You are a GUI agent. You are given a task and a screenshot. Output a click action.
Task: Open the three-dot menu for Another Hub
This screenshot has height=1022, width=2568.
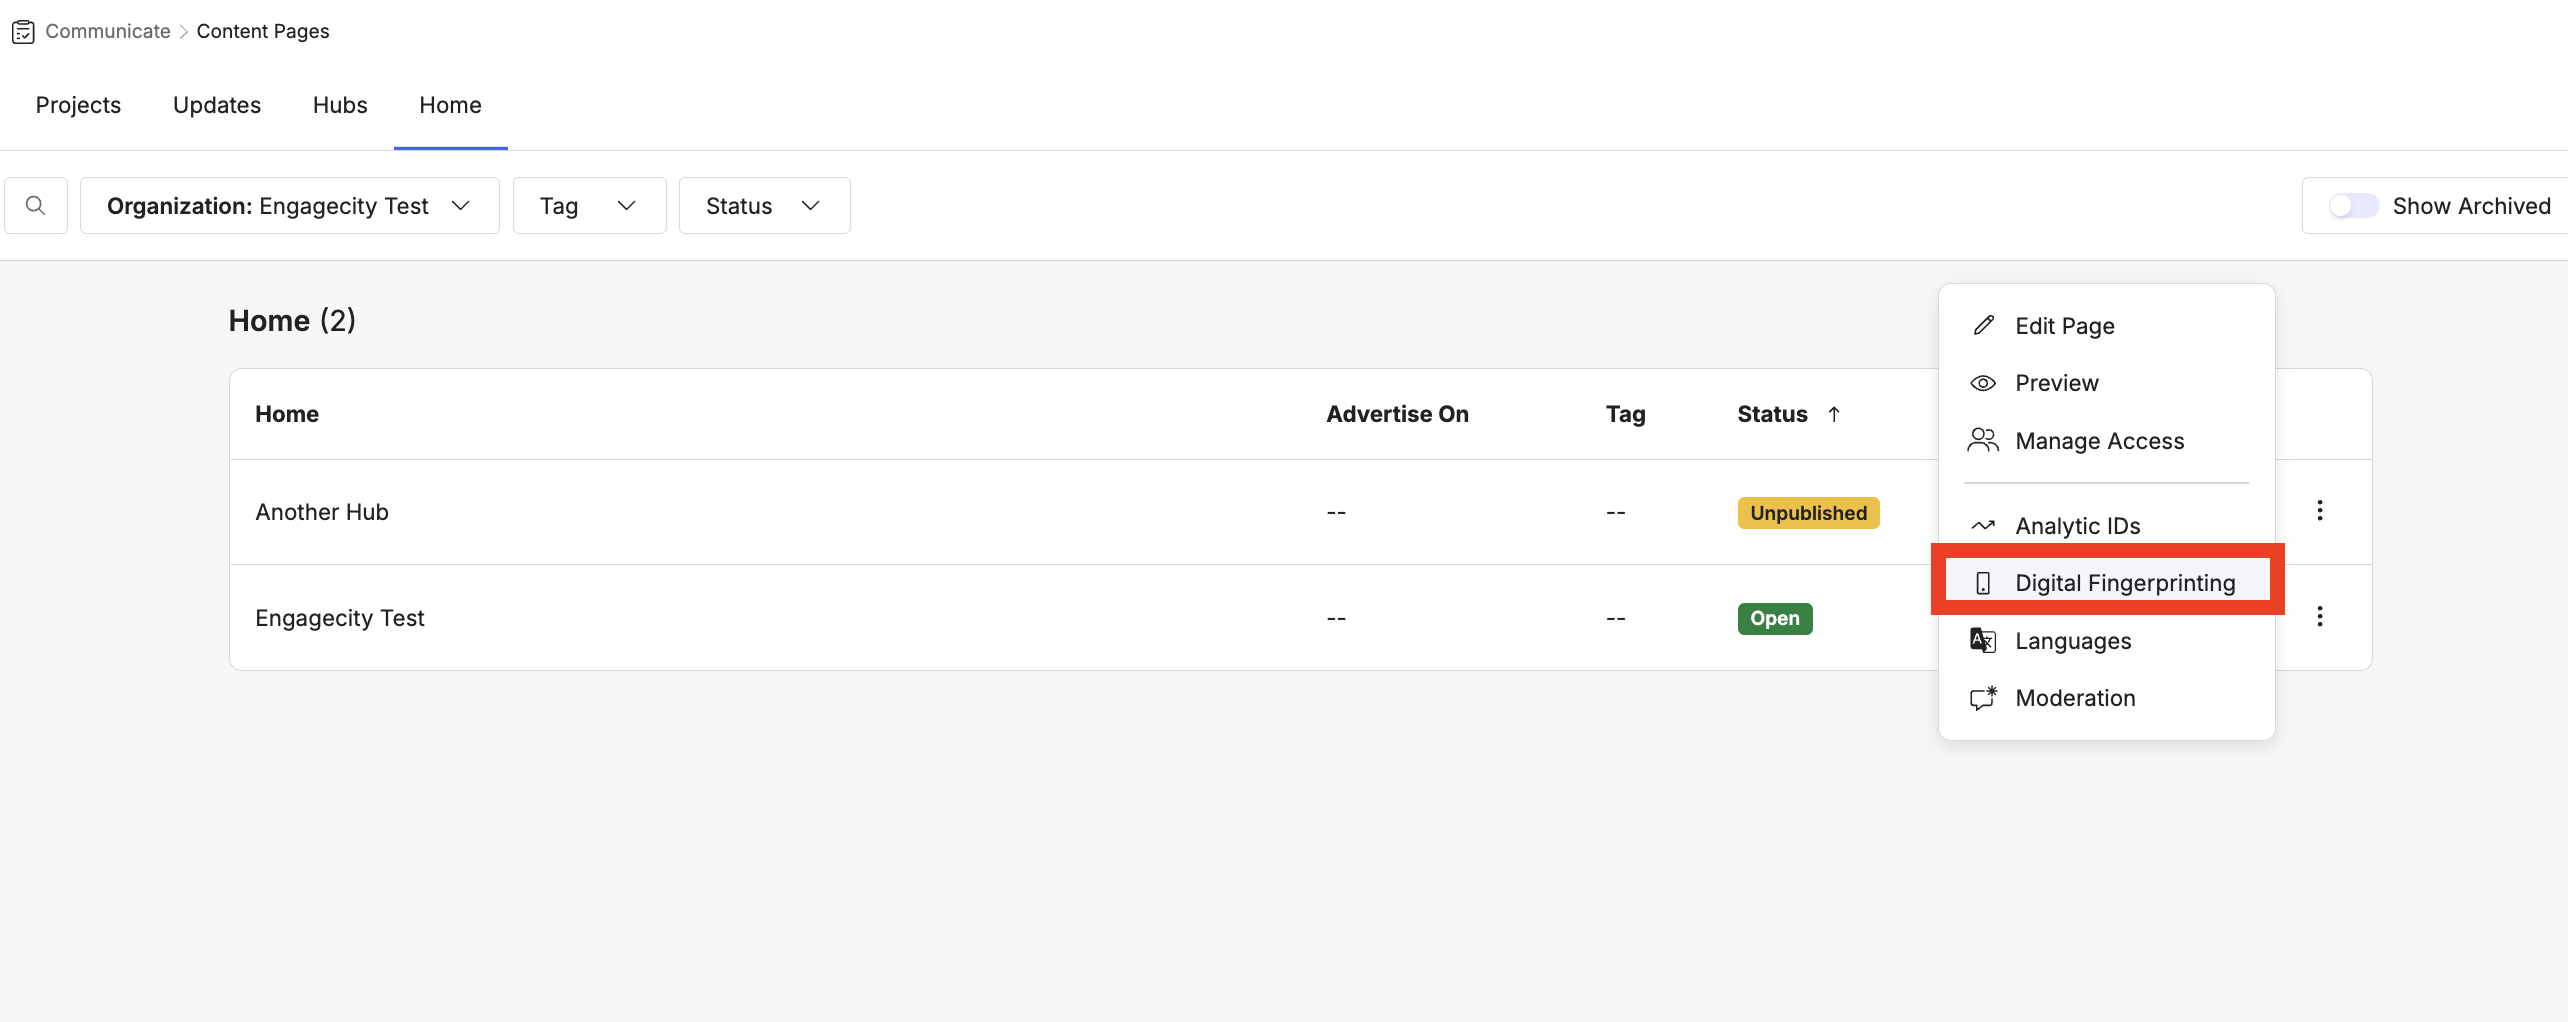point(2319,511)
